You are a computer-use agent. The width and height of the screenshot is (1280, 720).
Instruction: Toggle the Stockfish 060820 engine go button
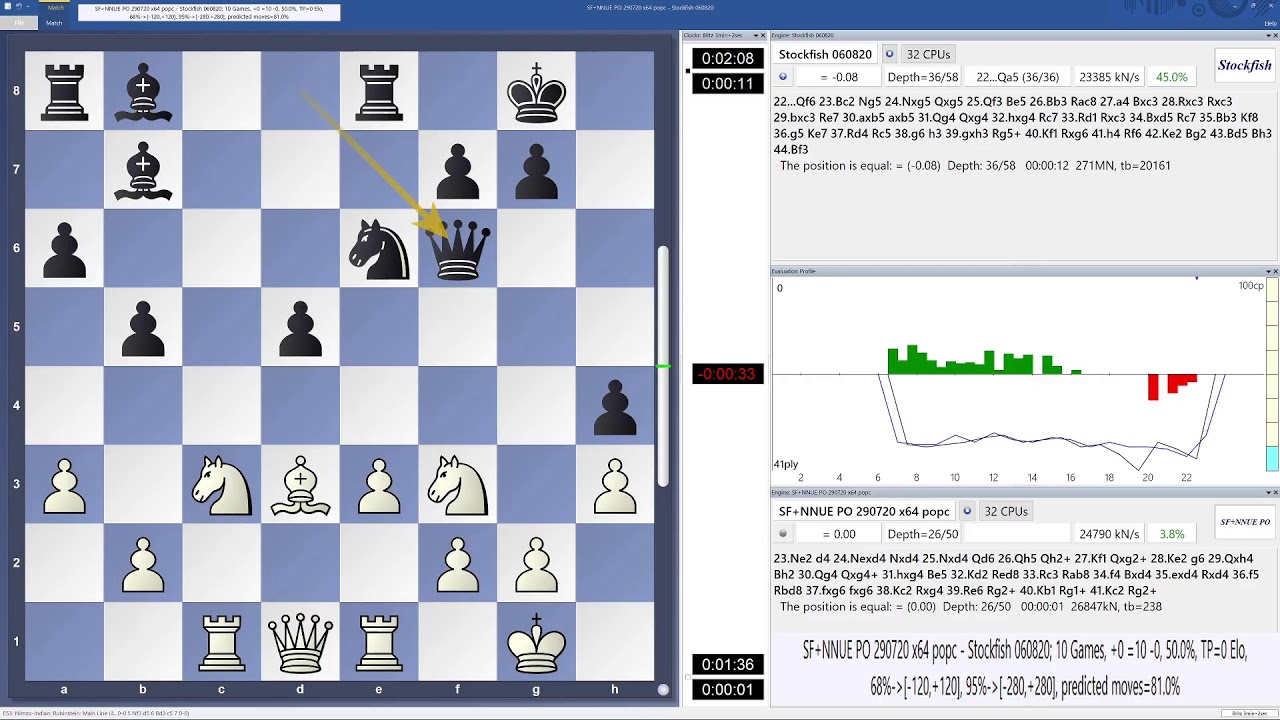889,54
